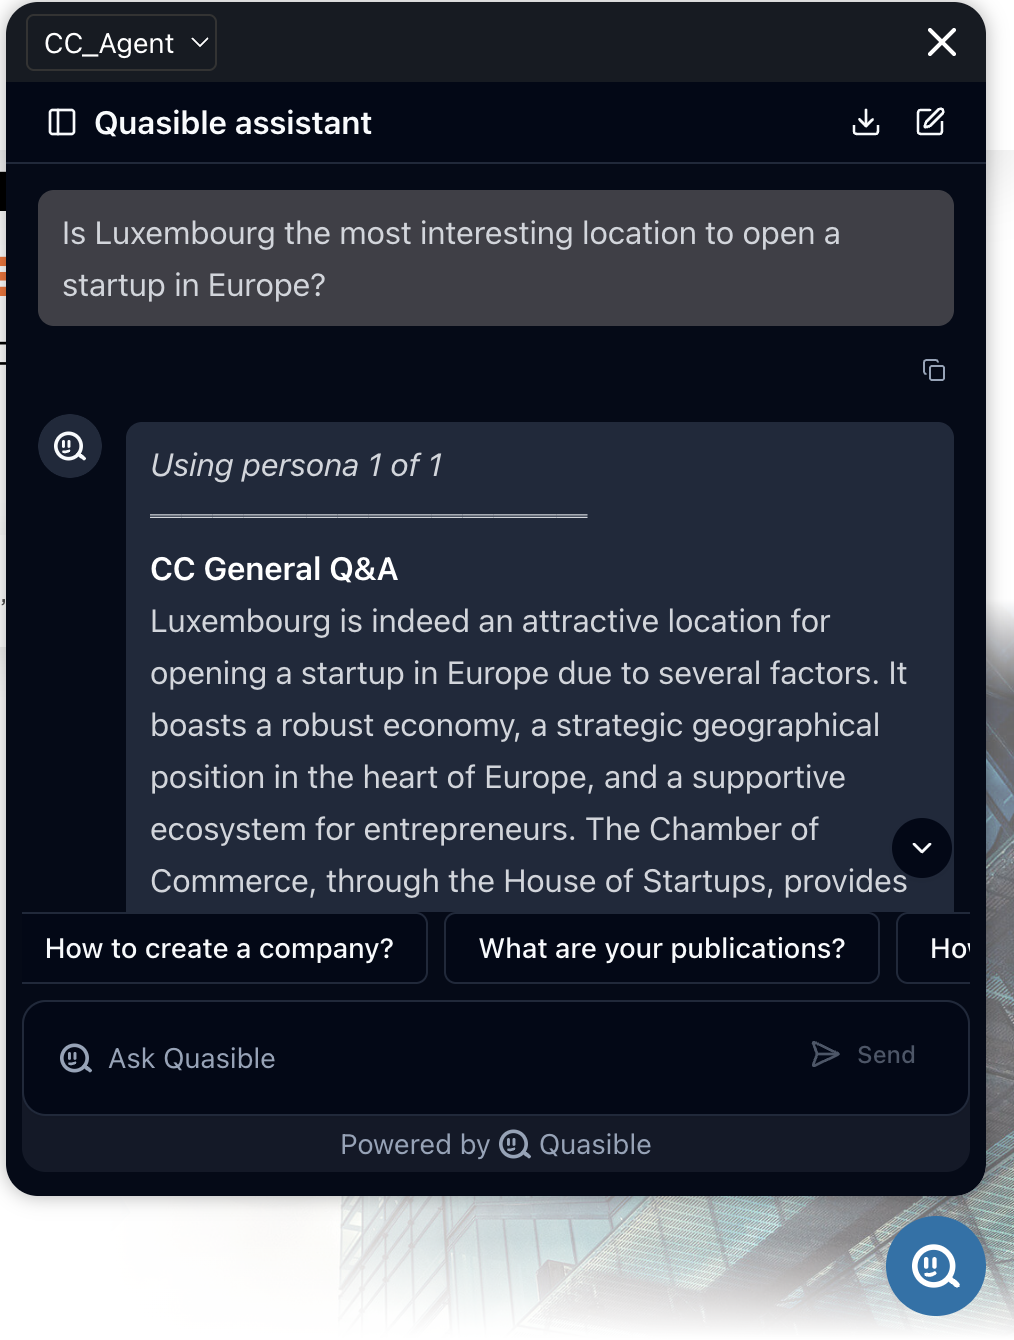Click the Quasible avatar beside the response
Image resolution: width=1014 pixels, height=1340 pixels.
point(70,446)
